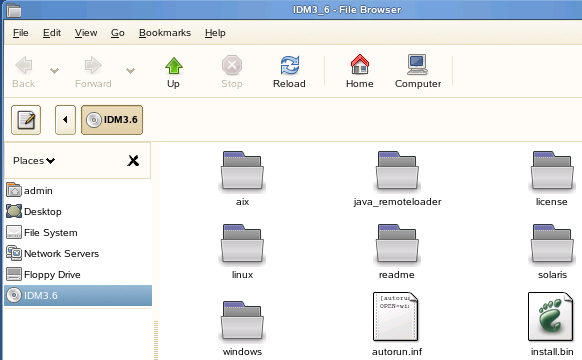Open the Back history dropdown arrow
Image resolution: width=582 pixels, height=360 pixels.
point(55,71)
